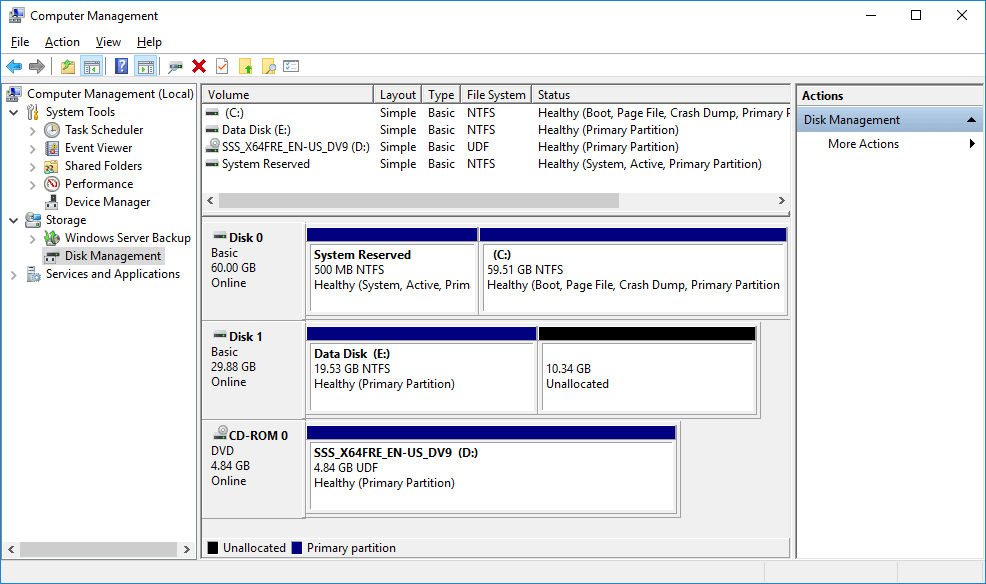Click the Computer Management icon in the title bar
This screenshot has height=584, width=986.
coord(16,15)
